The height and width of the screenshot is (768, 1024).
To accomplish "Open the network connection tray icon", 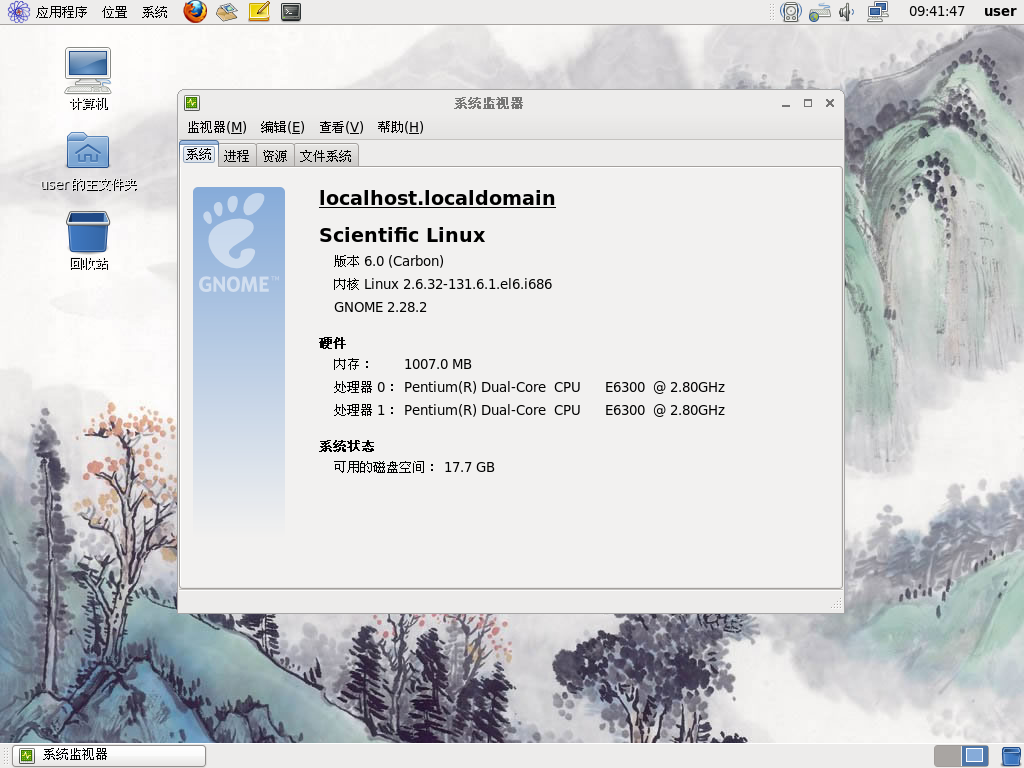I will pyautogui.click(x=878, y=12).
